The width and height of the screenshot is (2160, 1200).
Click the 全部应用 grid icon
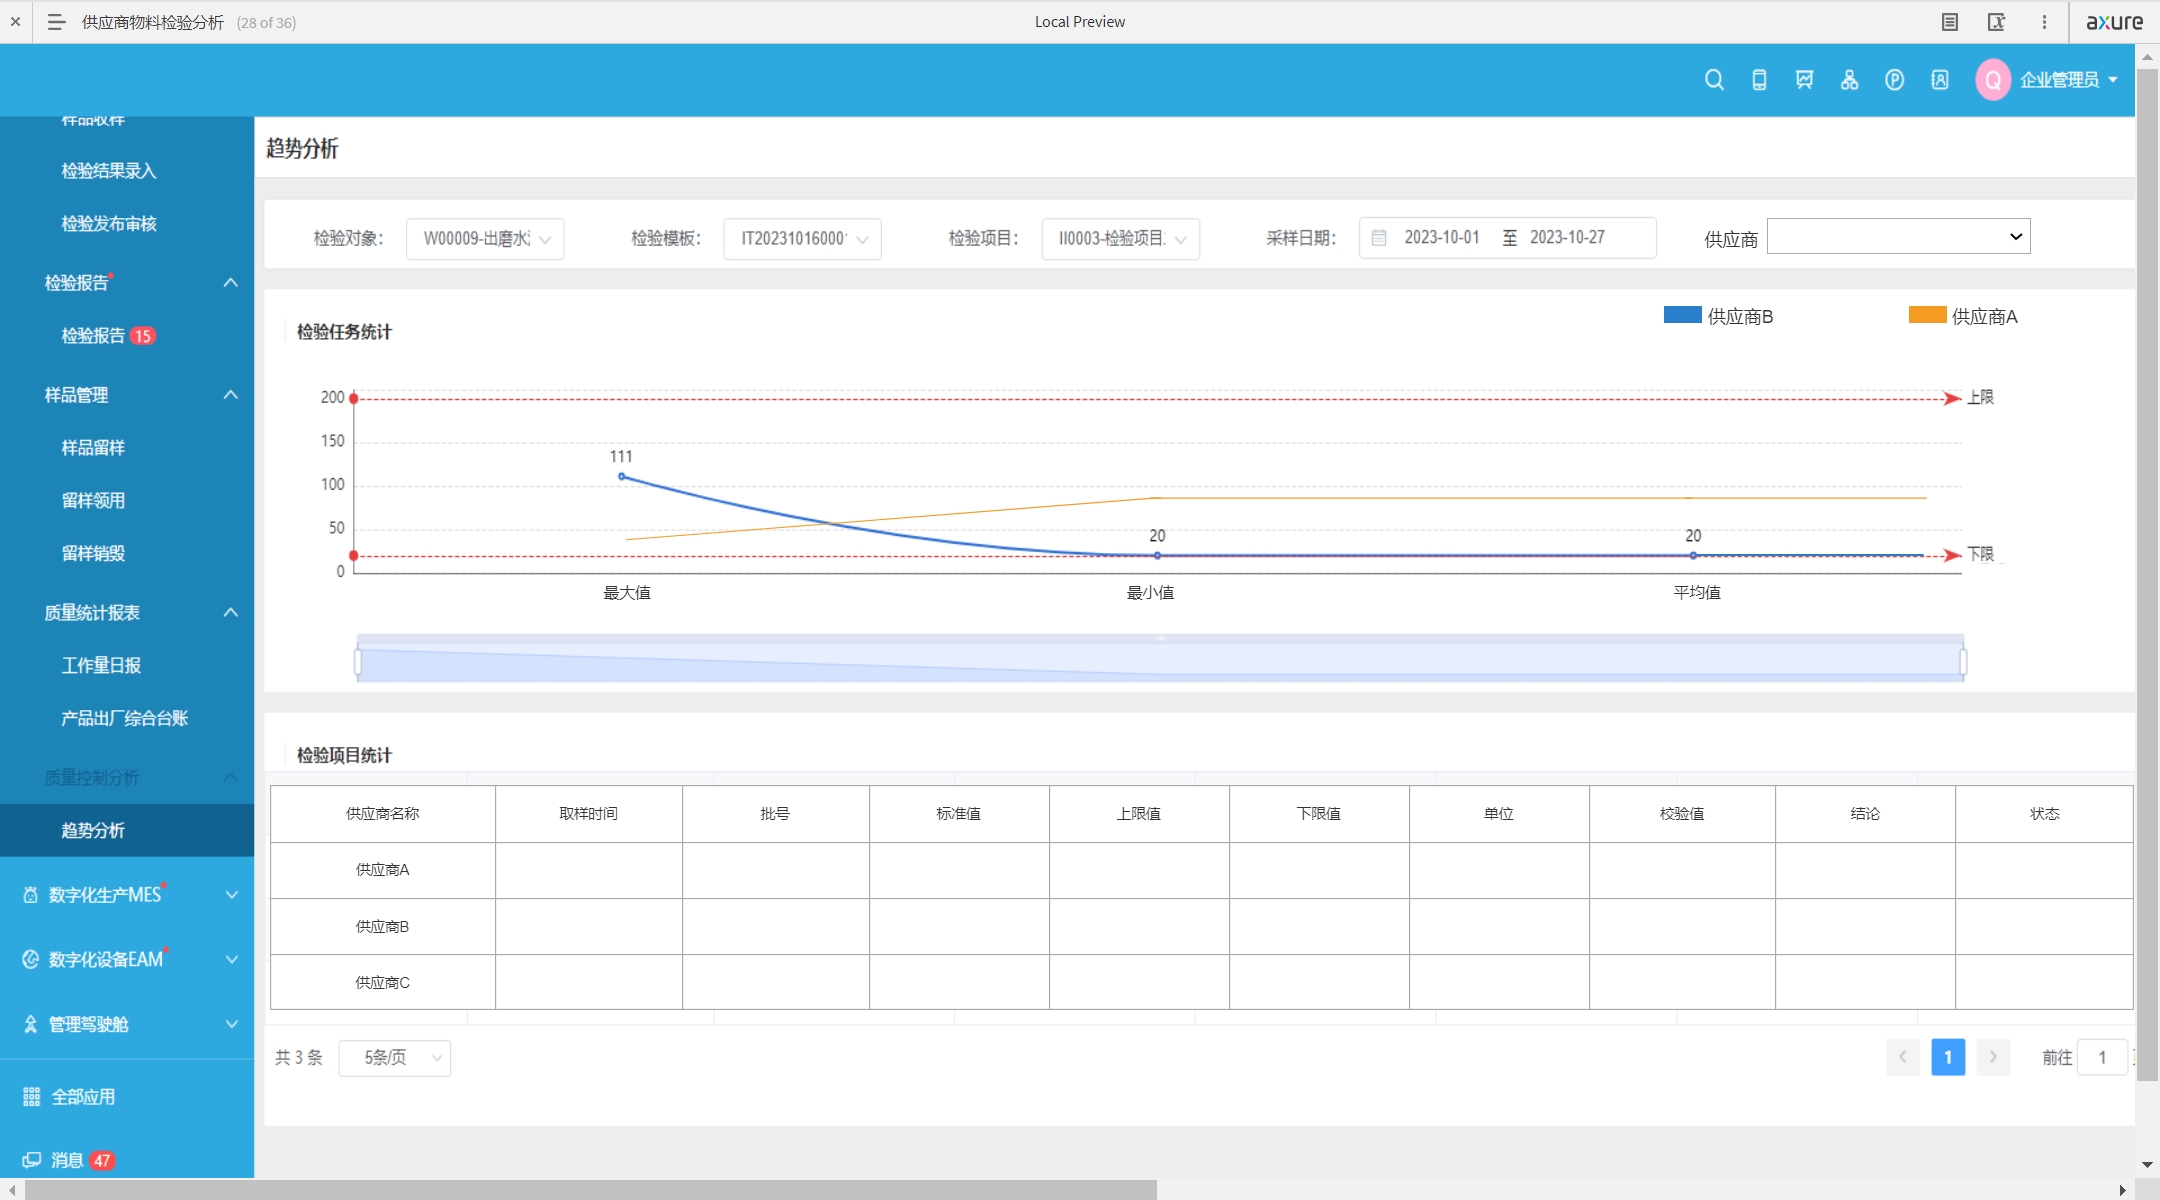click(x=31, y=1097)
